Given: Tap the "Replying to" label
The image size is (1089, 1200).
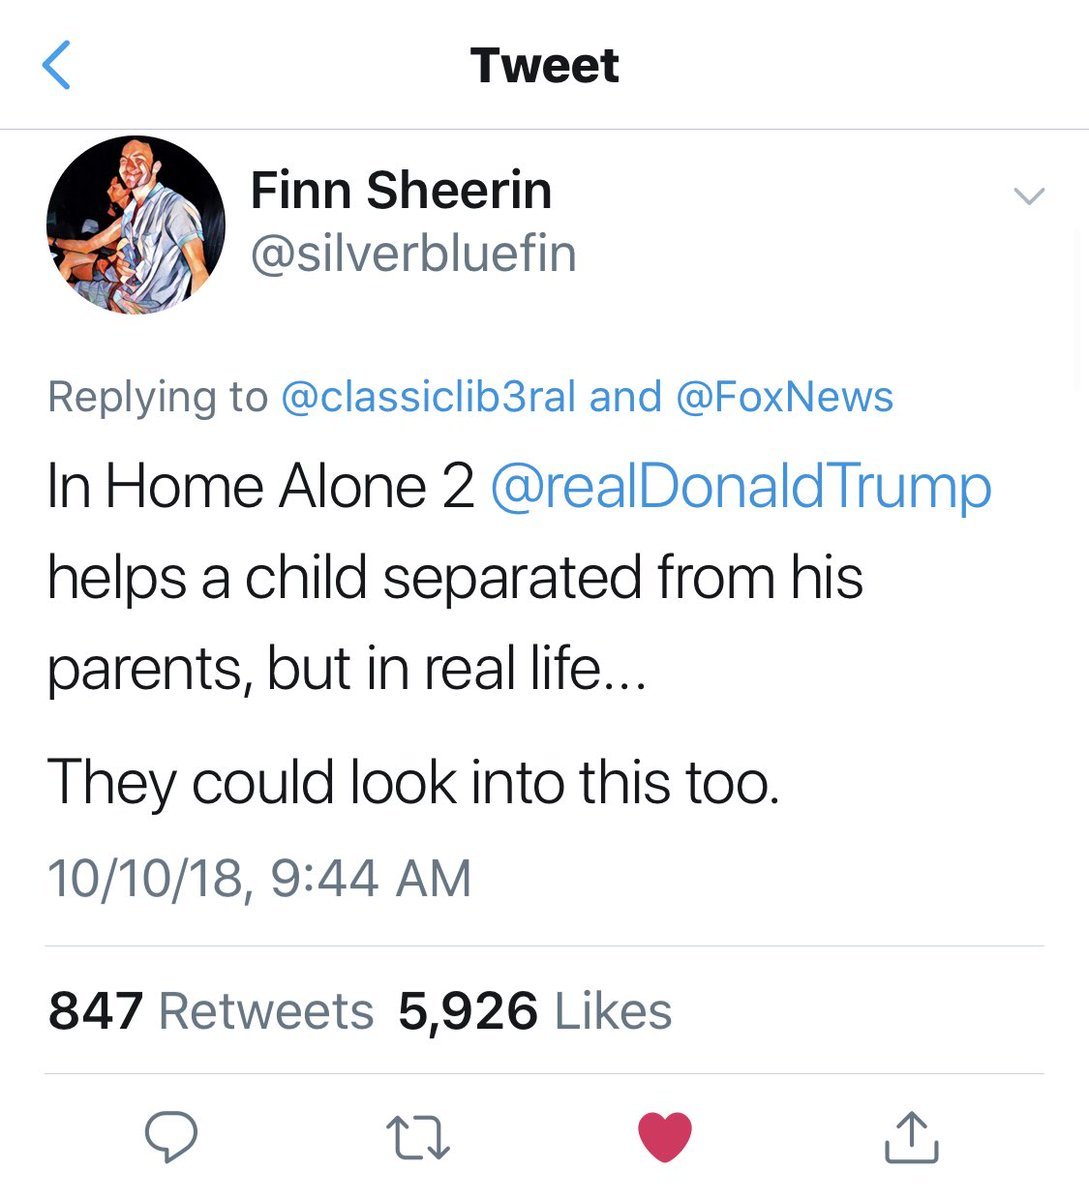Looking at the screenshot, I should pos(158,397).
